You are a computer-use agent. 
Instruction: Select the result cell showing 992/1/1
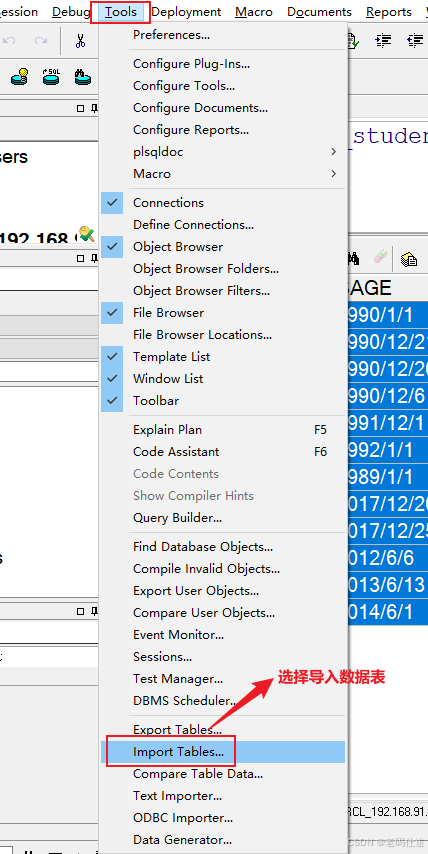pos(388,450)
